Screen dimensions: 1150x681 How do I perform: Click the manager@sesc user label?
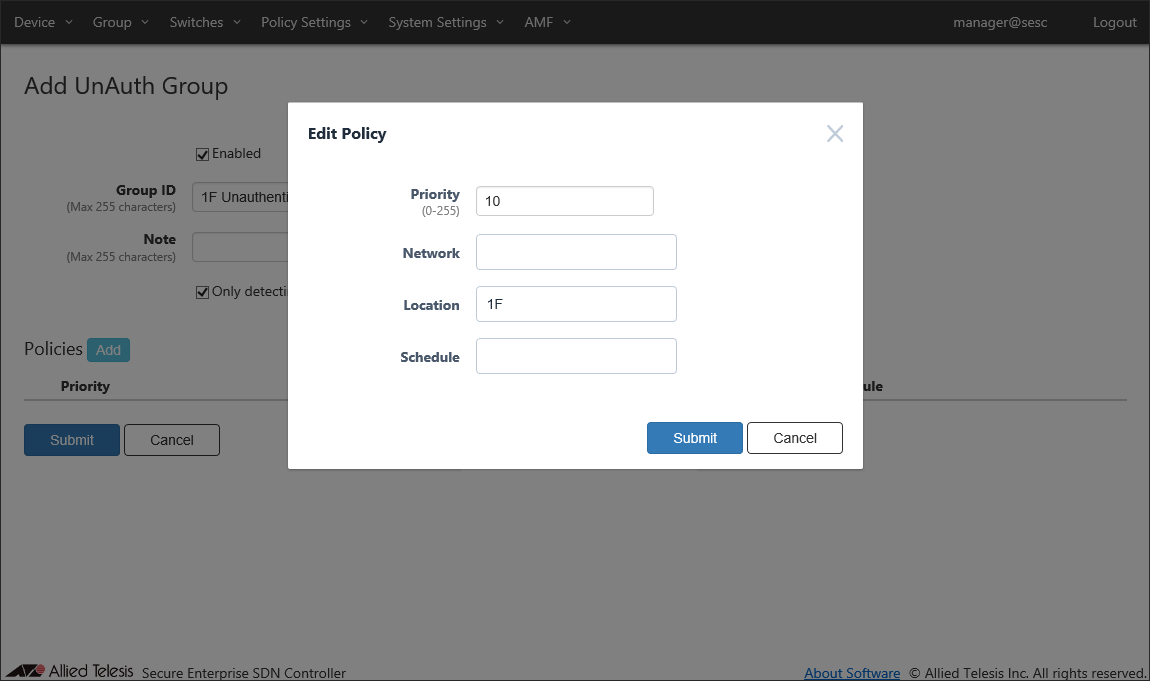coord(1000,22)
